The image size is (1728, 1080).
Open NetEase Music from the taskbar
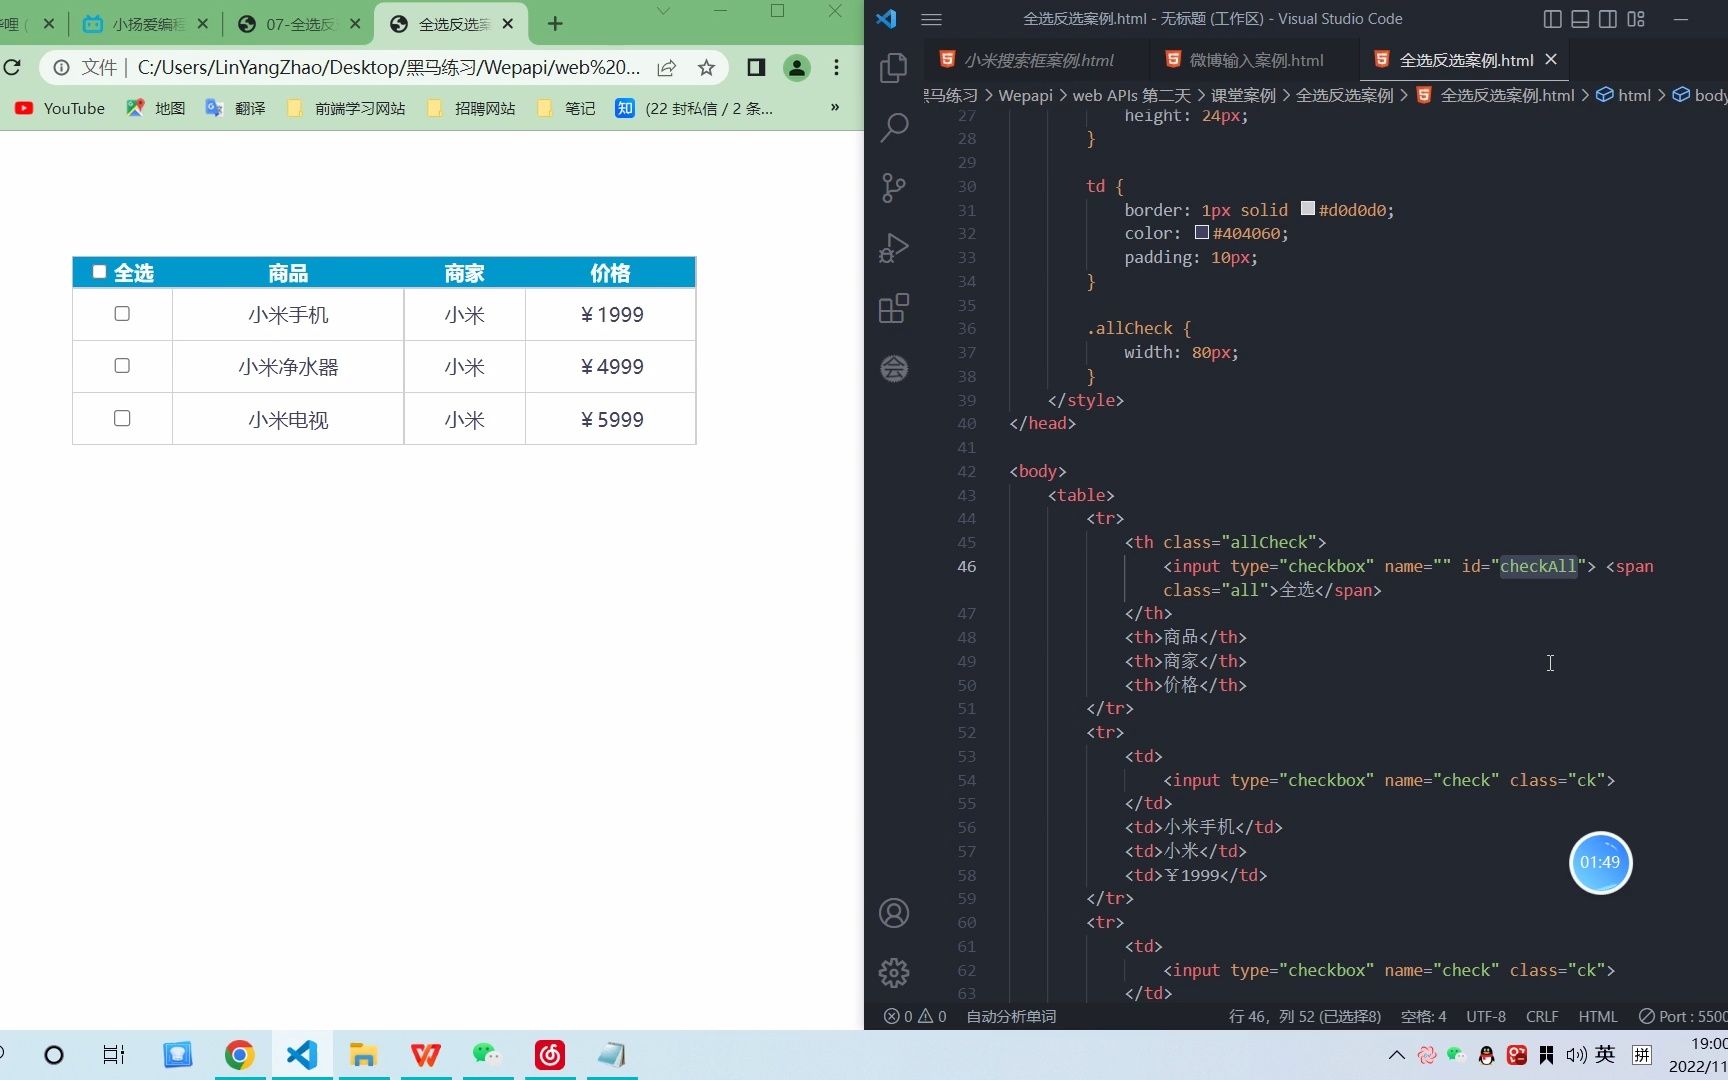click(x=549, y=1055)
